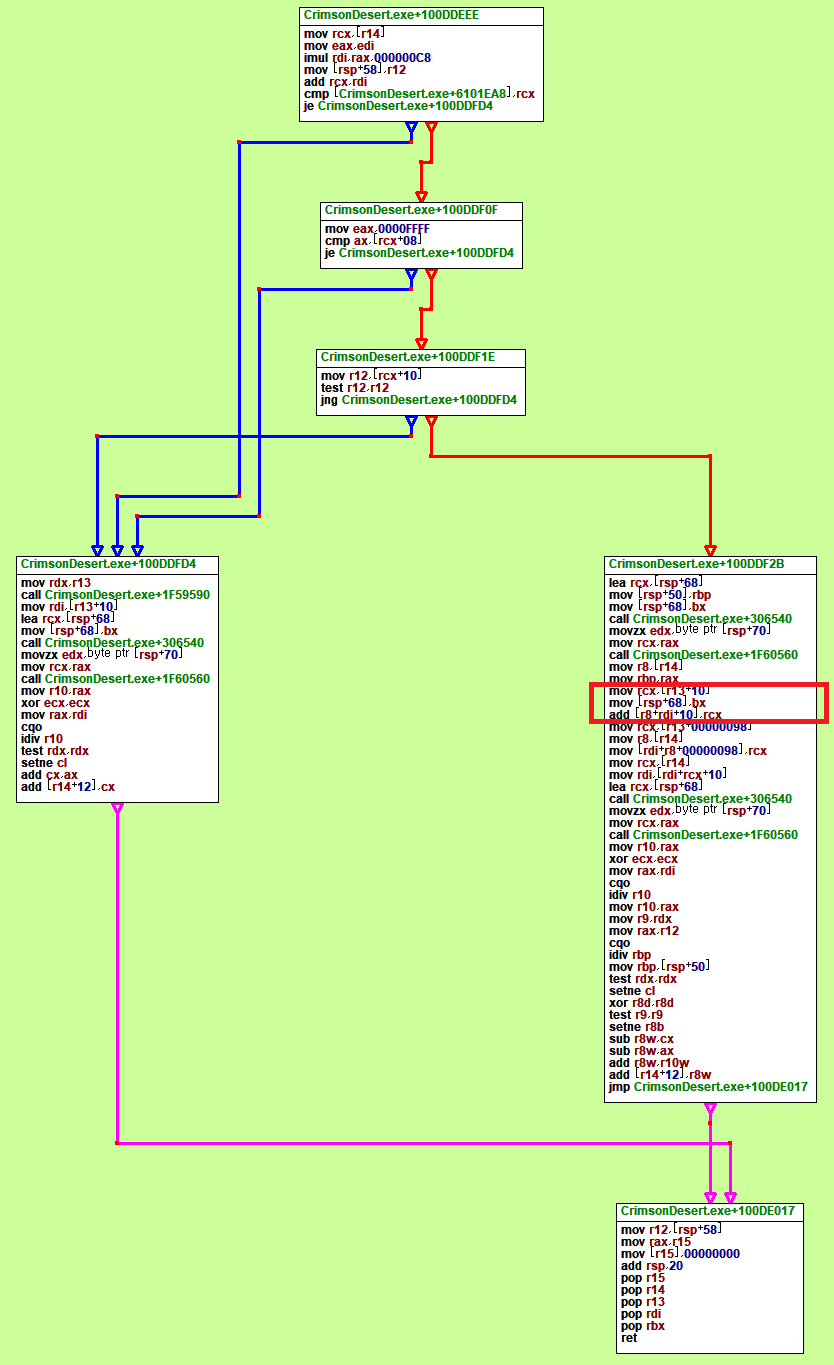The width and height of the screenshot is (834, 1365).
Task: Follow the jmp CrimsonDesert.exe+100DE017 jump target
Action: [720, 1087]
